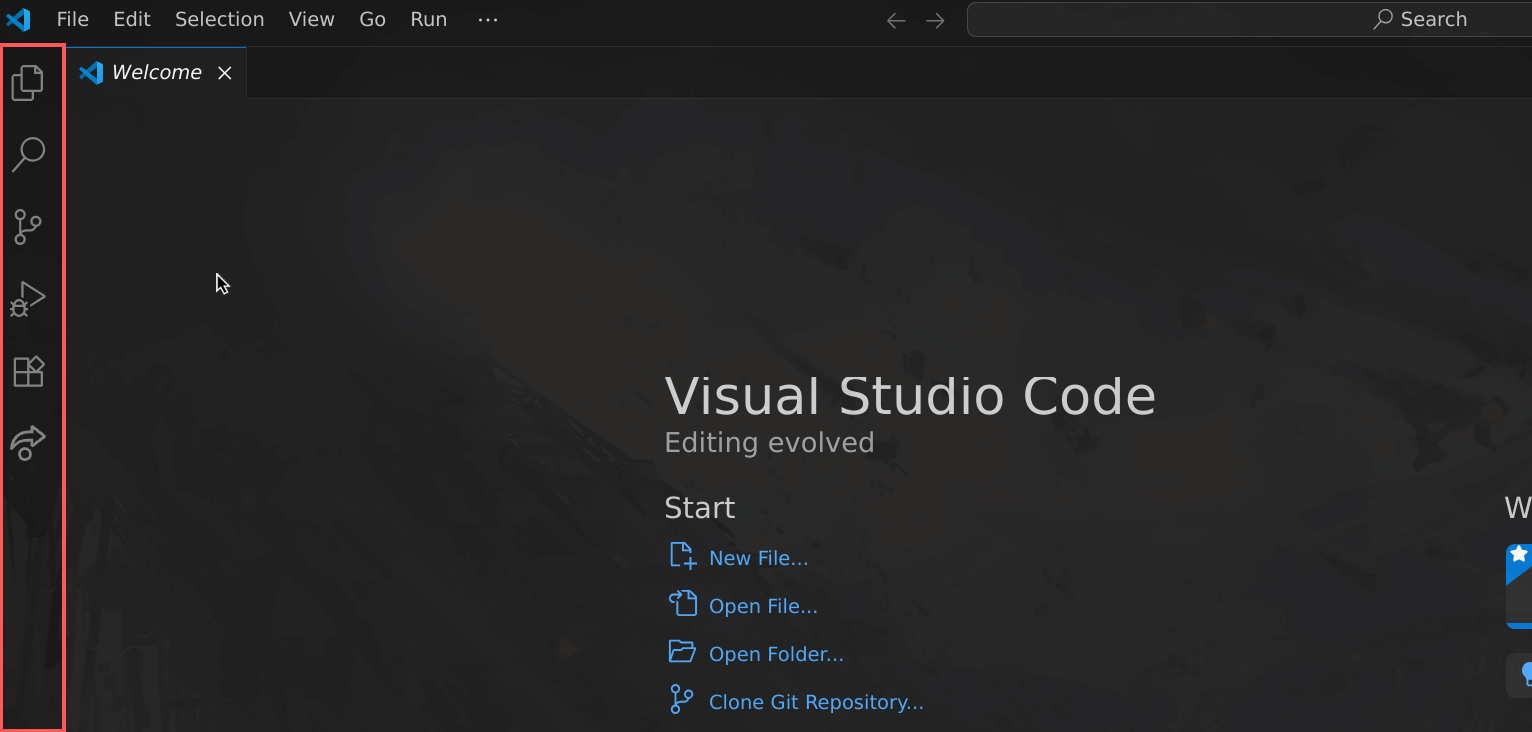Click the Clone Git Repository icon
This screenshot has height=732, width=1532.
click(682, 700)
